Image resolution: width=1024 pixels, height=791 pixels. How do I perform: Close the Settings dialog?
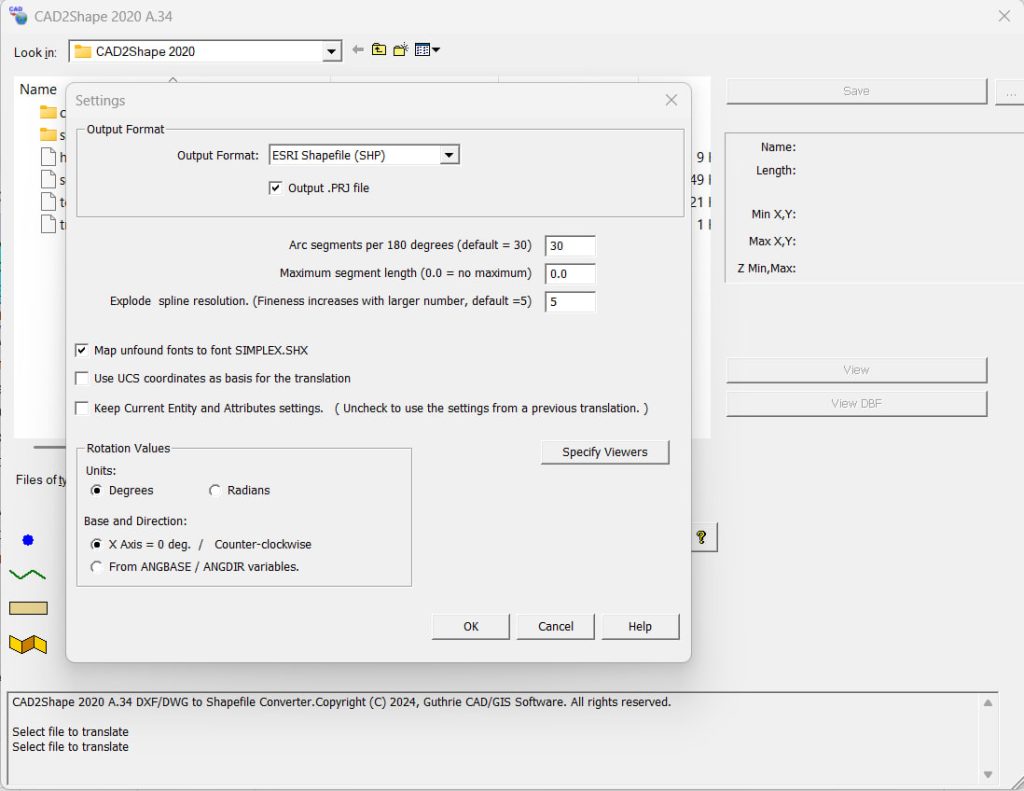[x=671, y=100]
